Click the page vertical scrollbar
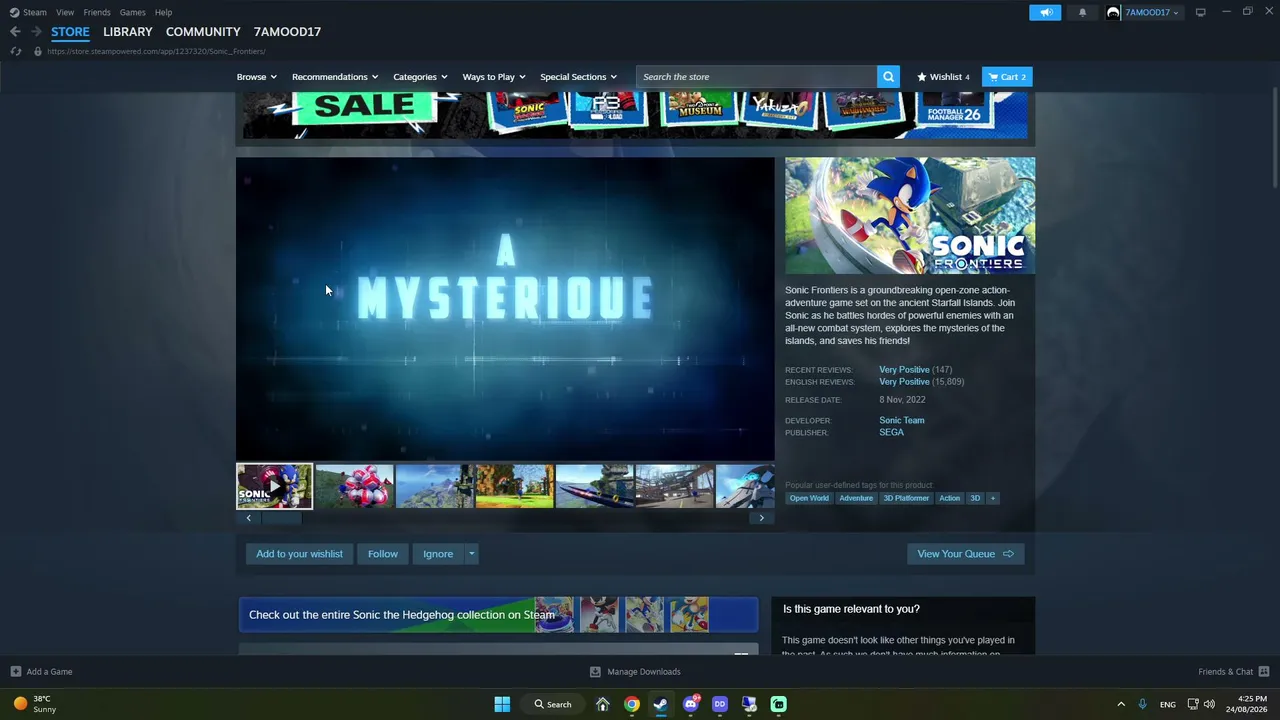This screenshot has height=720, width=1280. [1274, 136]
